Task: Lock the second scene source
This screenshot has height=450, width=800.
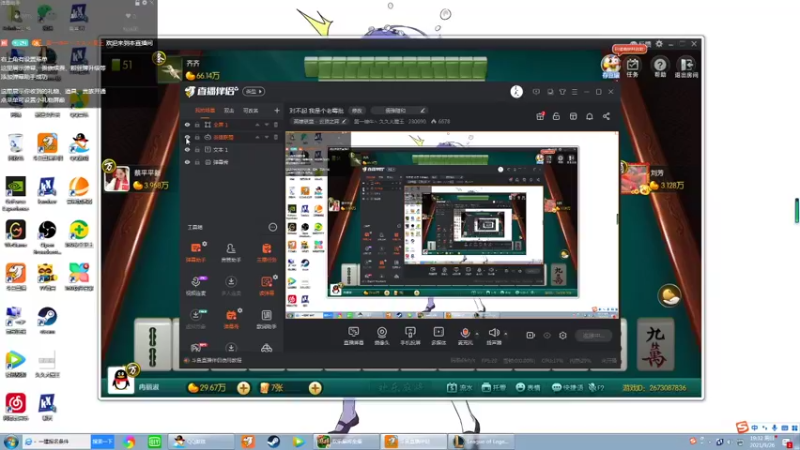Action: tap(197, 137)
